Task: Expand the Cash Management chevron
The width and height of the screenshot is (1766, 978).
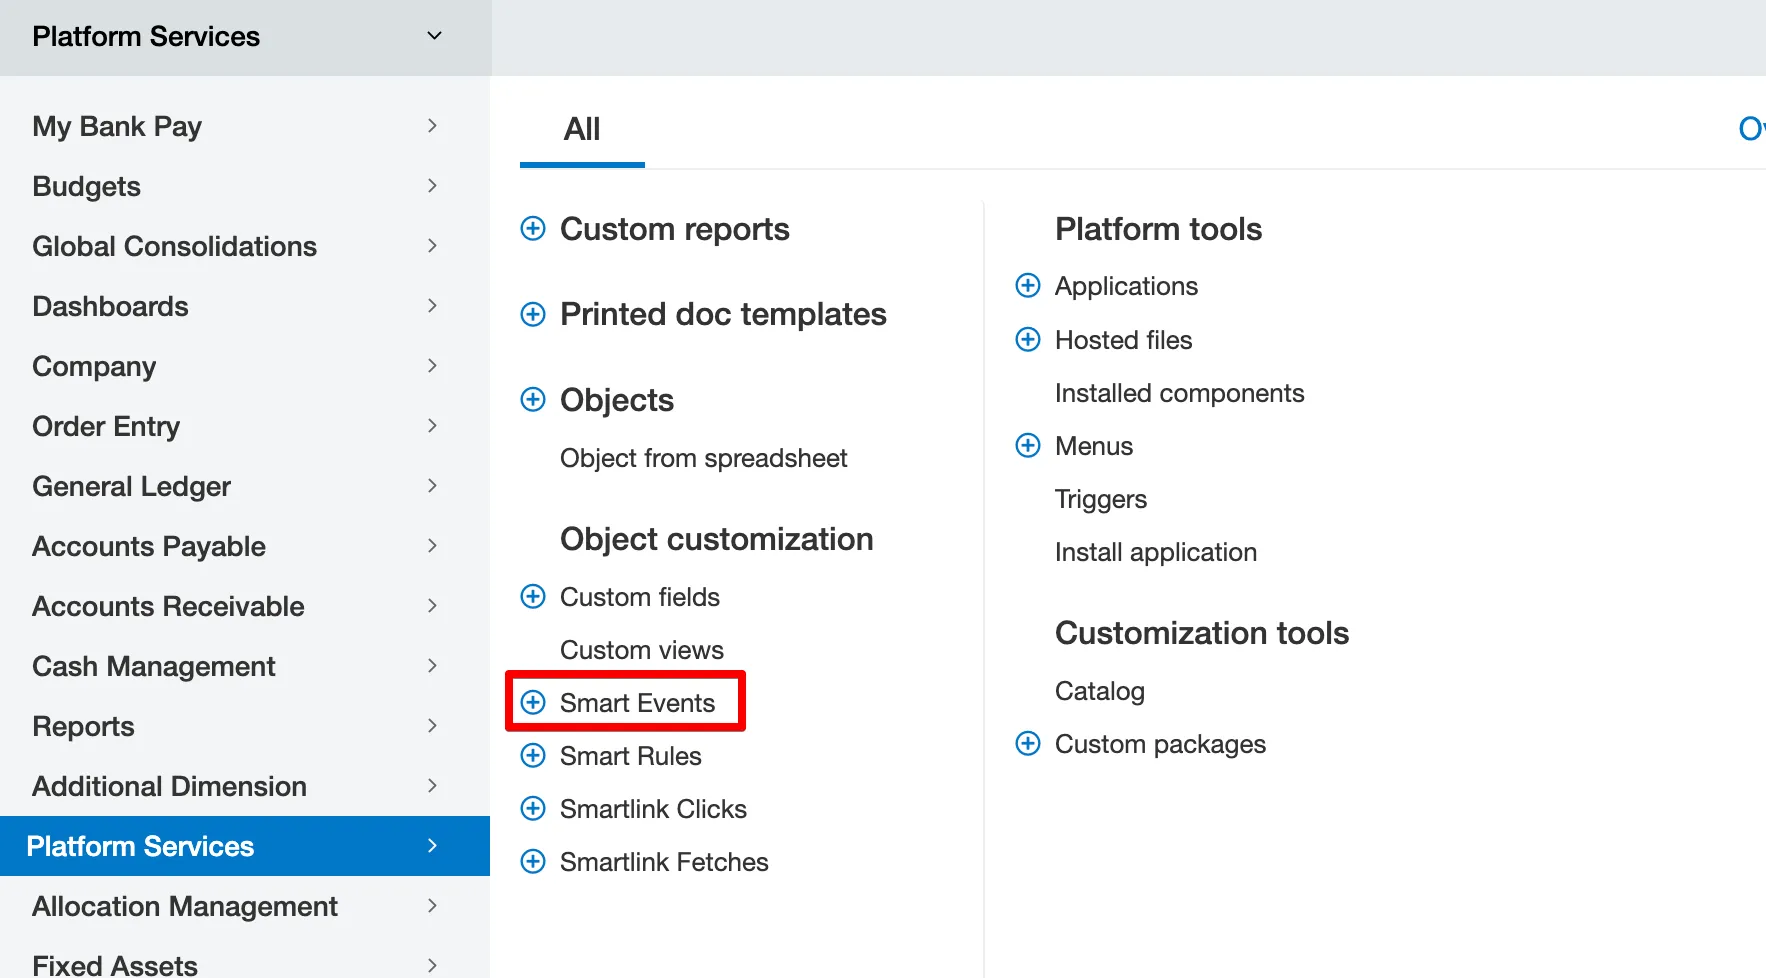Action: click(x=432, y=666)
